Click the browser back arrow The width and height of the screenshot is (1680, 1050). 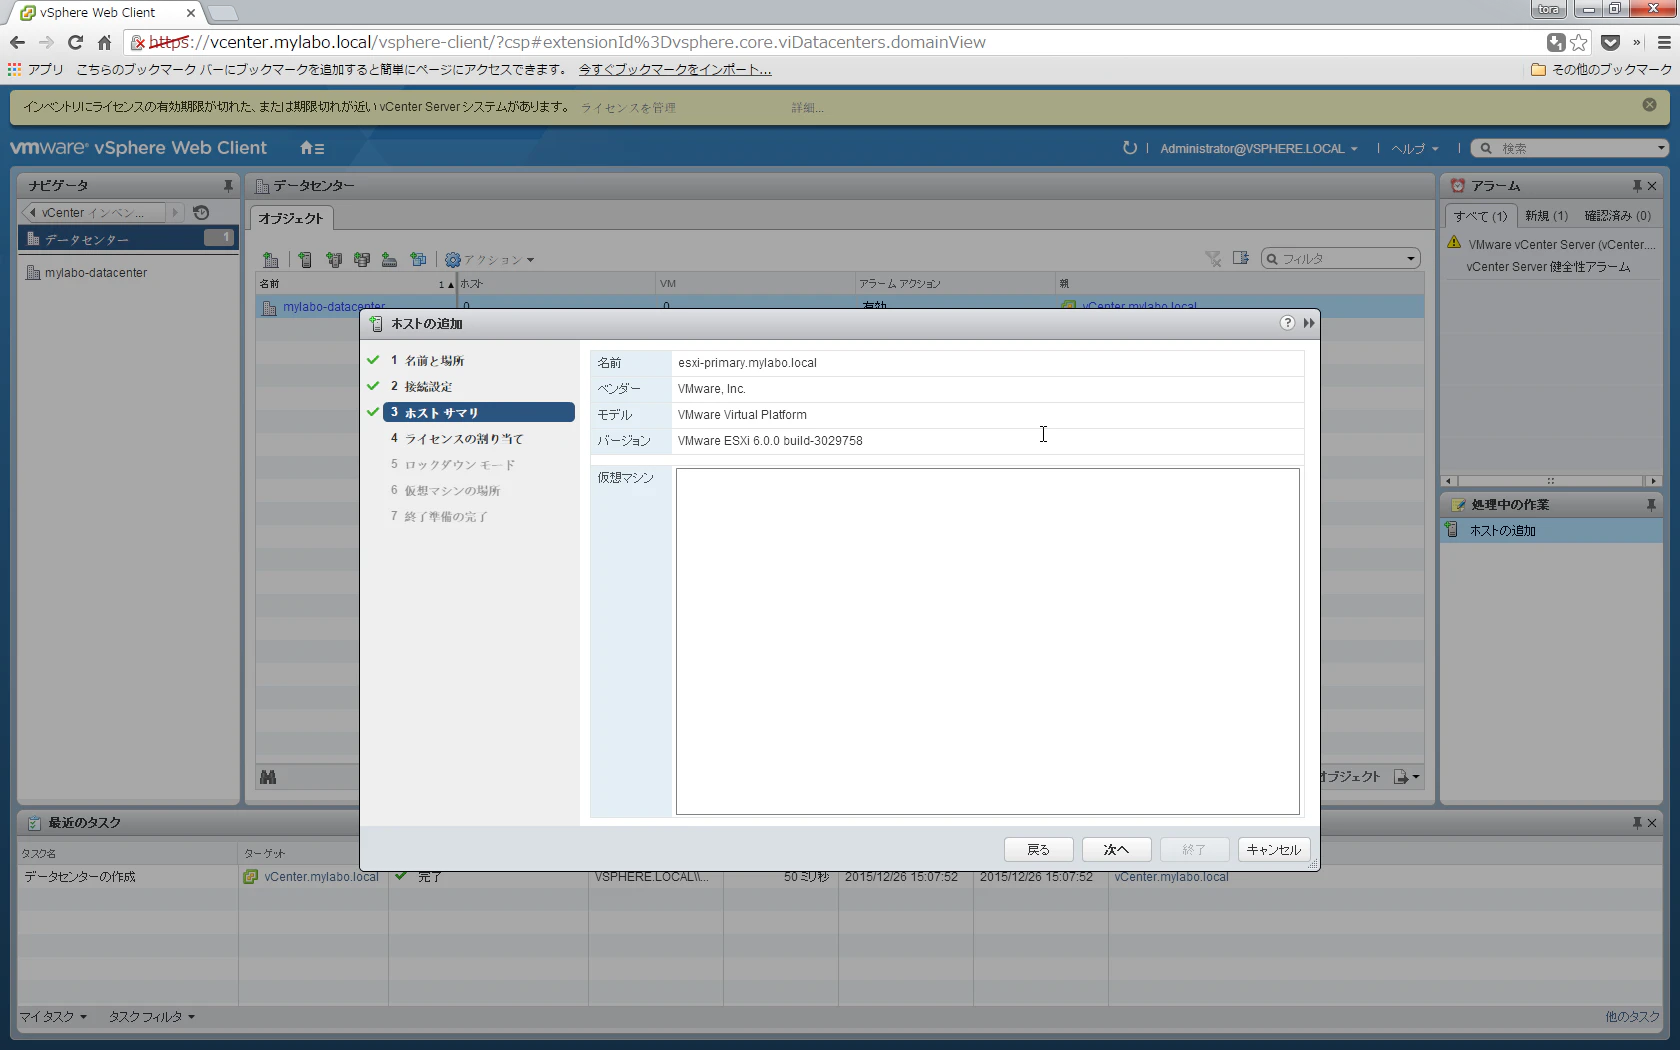(17, 42)
